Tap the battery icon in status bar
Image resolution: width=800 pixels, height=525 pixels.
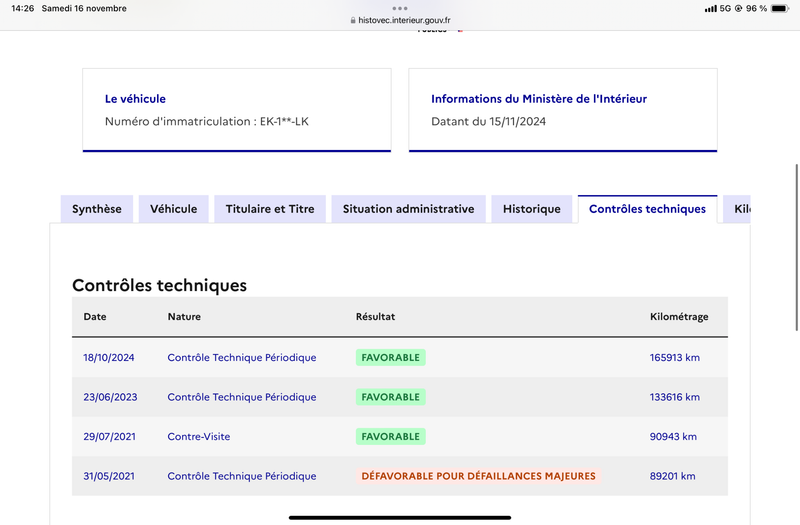pyautogui.click(x=780, y=8)
